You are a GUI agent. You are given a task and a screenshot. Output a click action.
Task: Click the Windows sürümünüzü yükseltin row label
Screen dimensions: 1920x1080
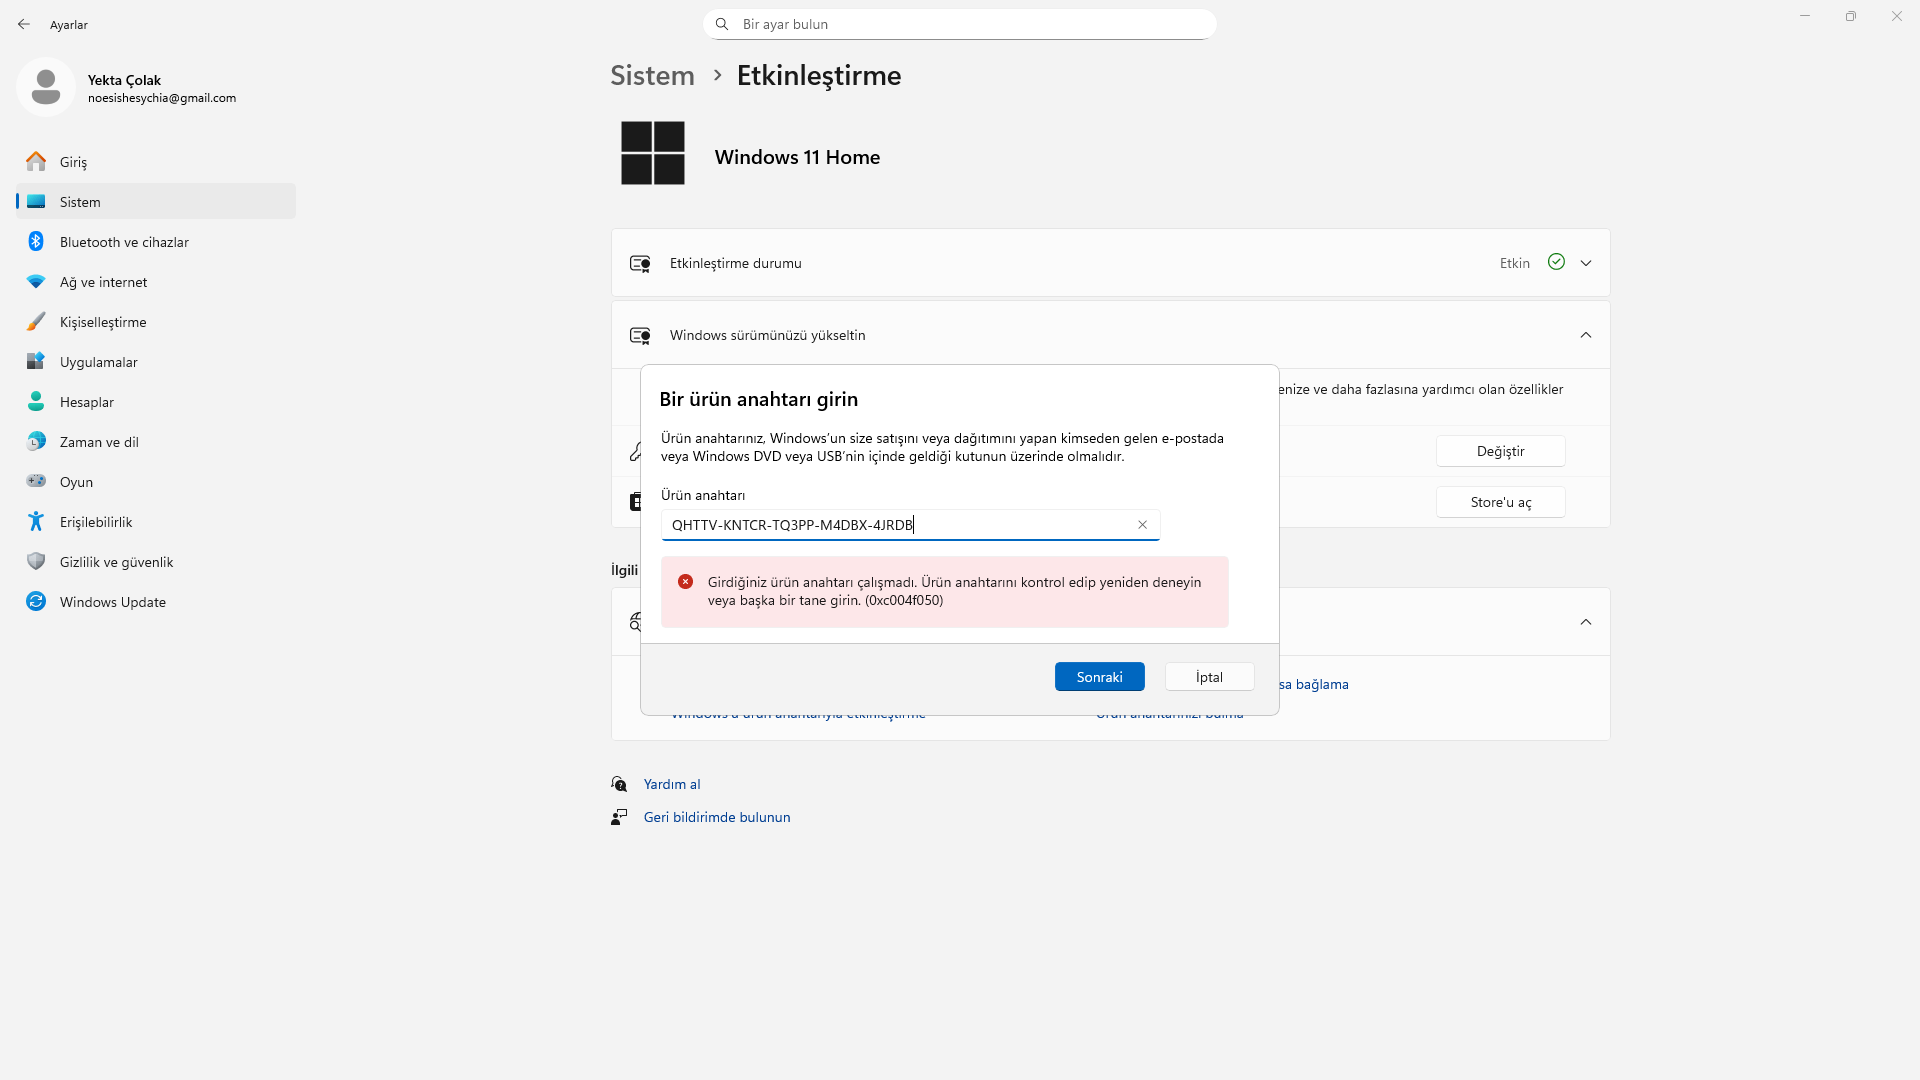coord(767,335)
